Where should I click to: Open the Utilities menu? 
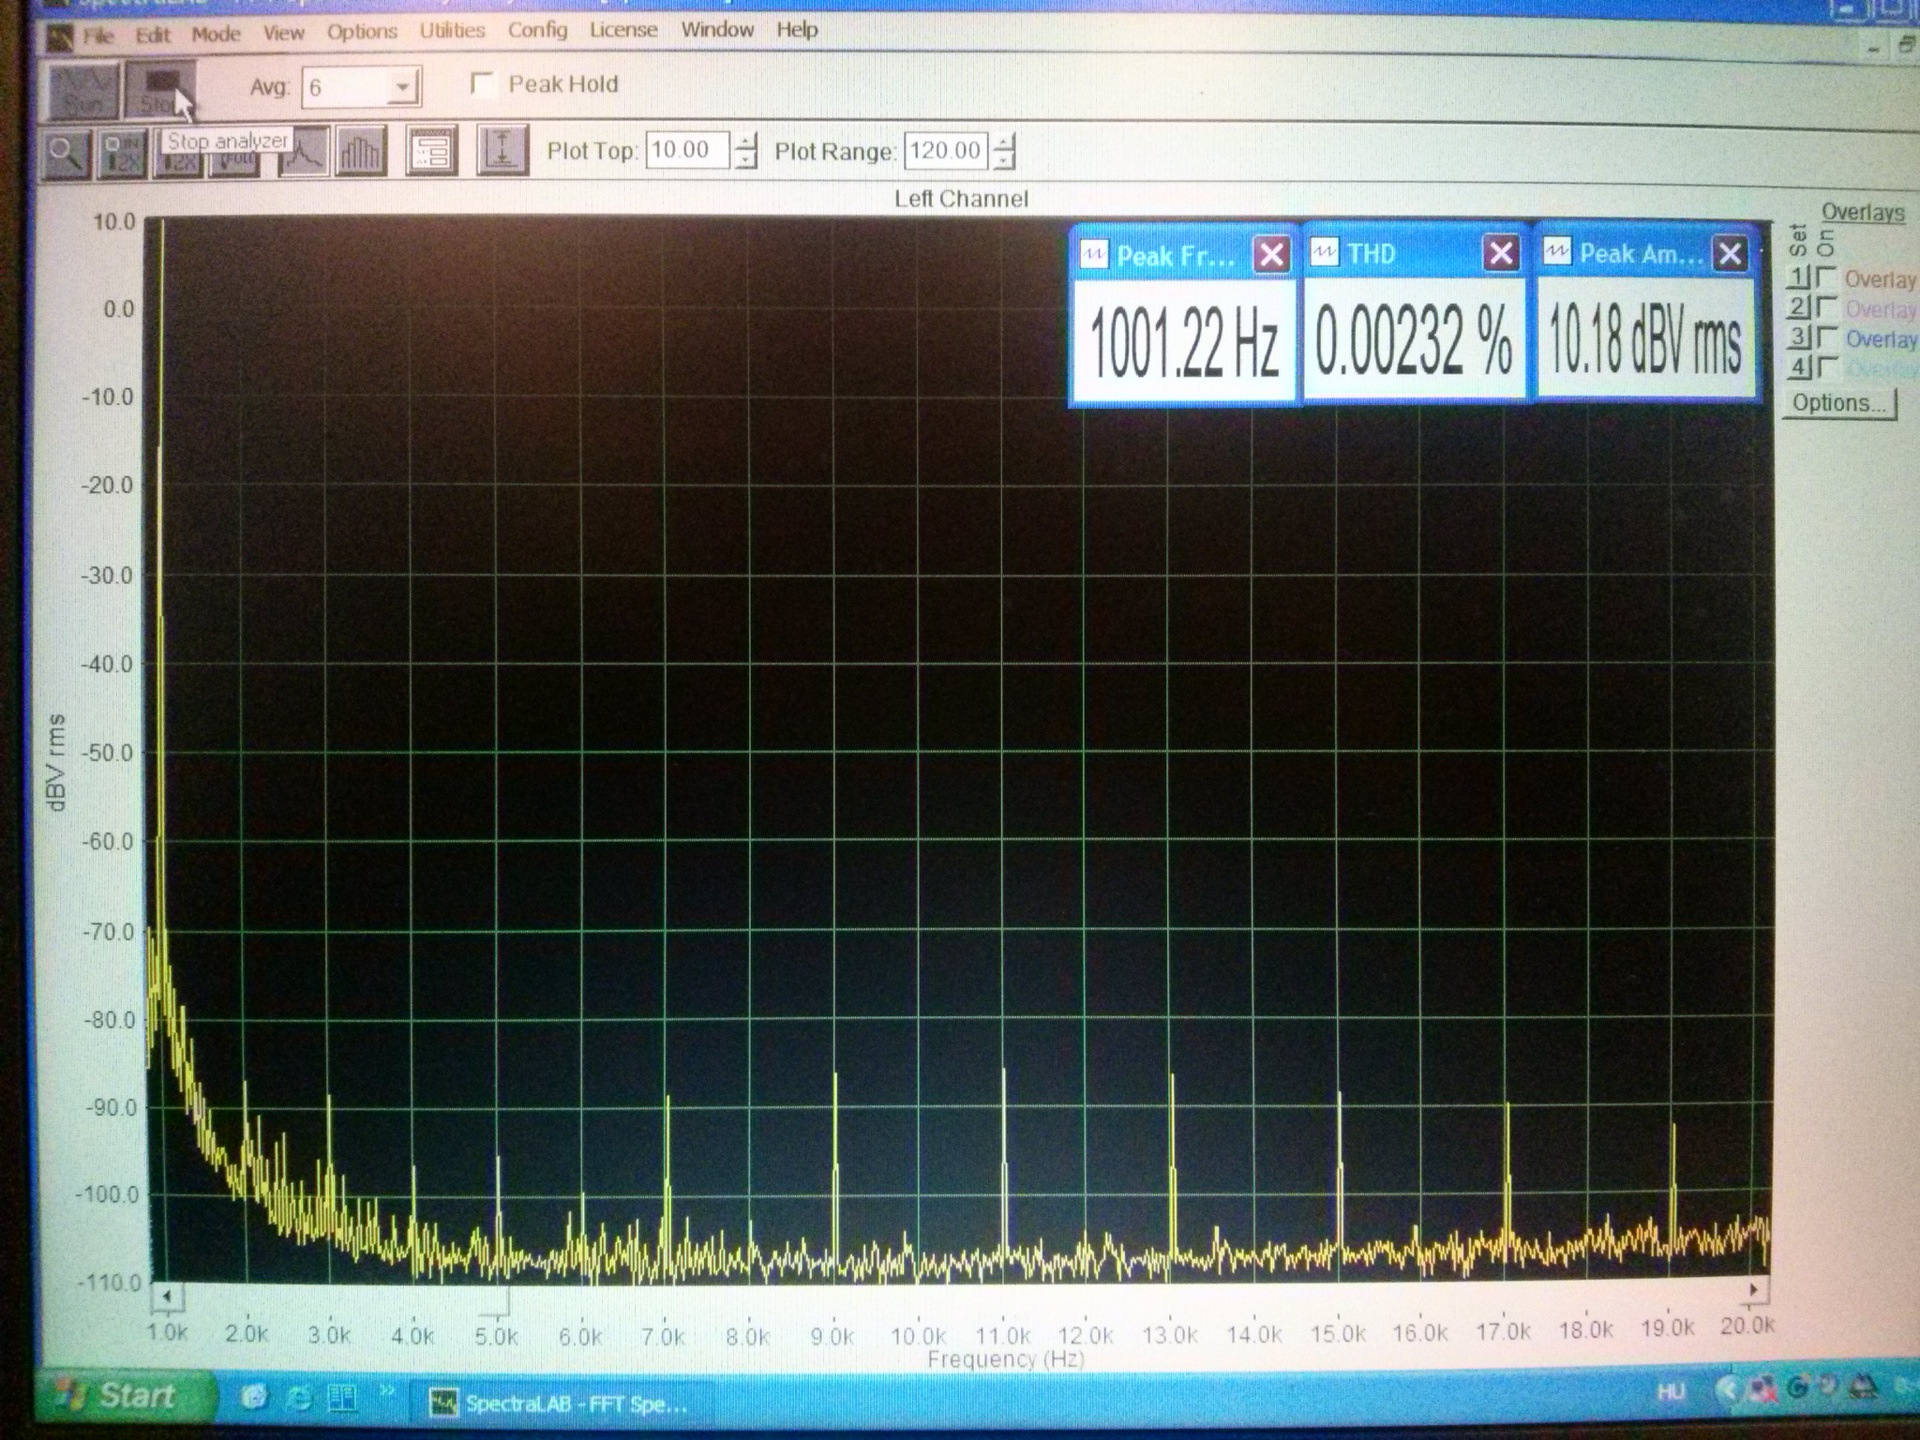pyautogui.click(x=452, y=31)
